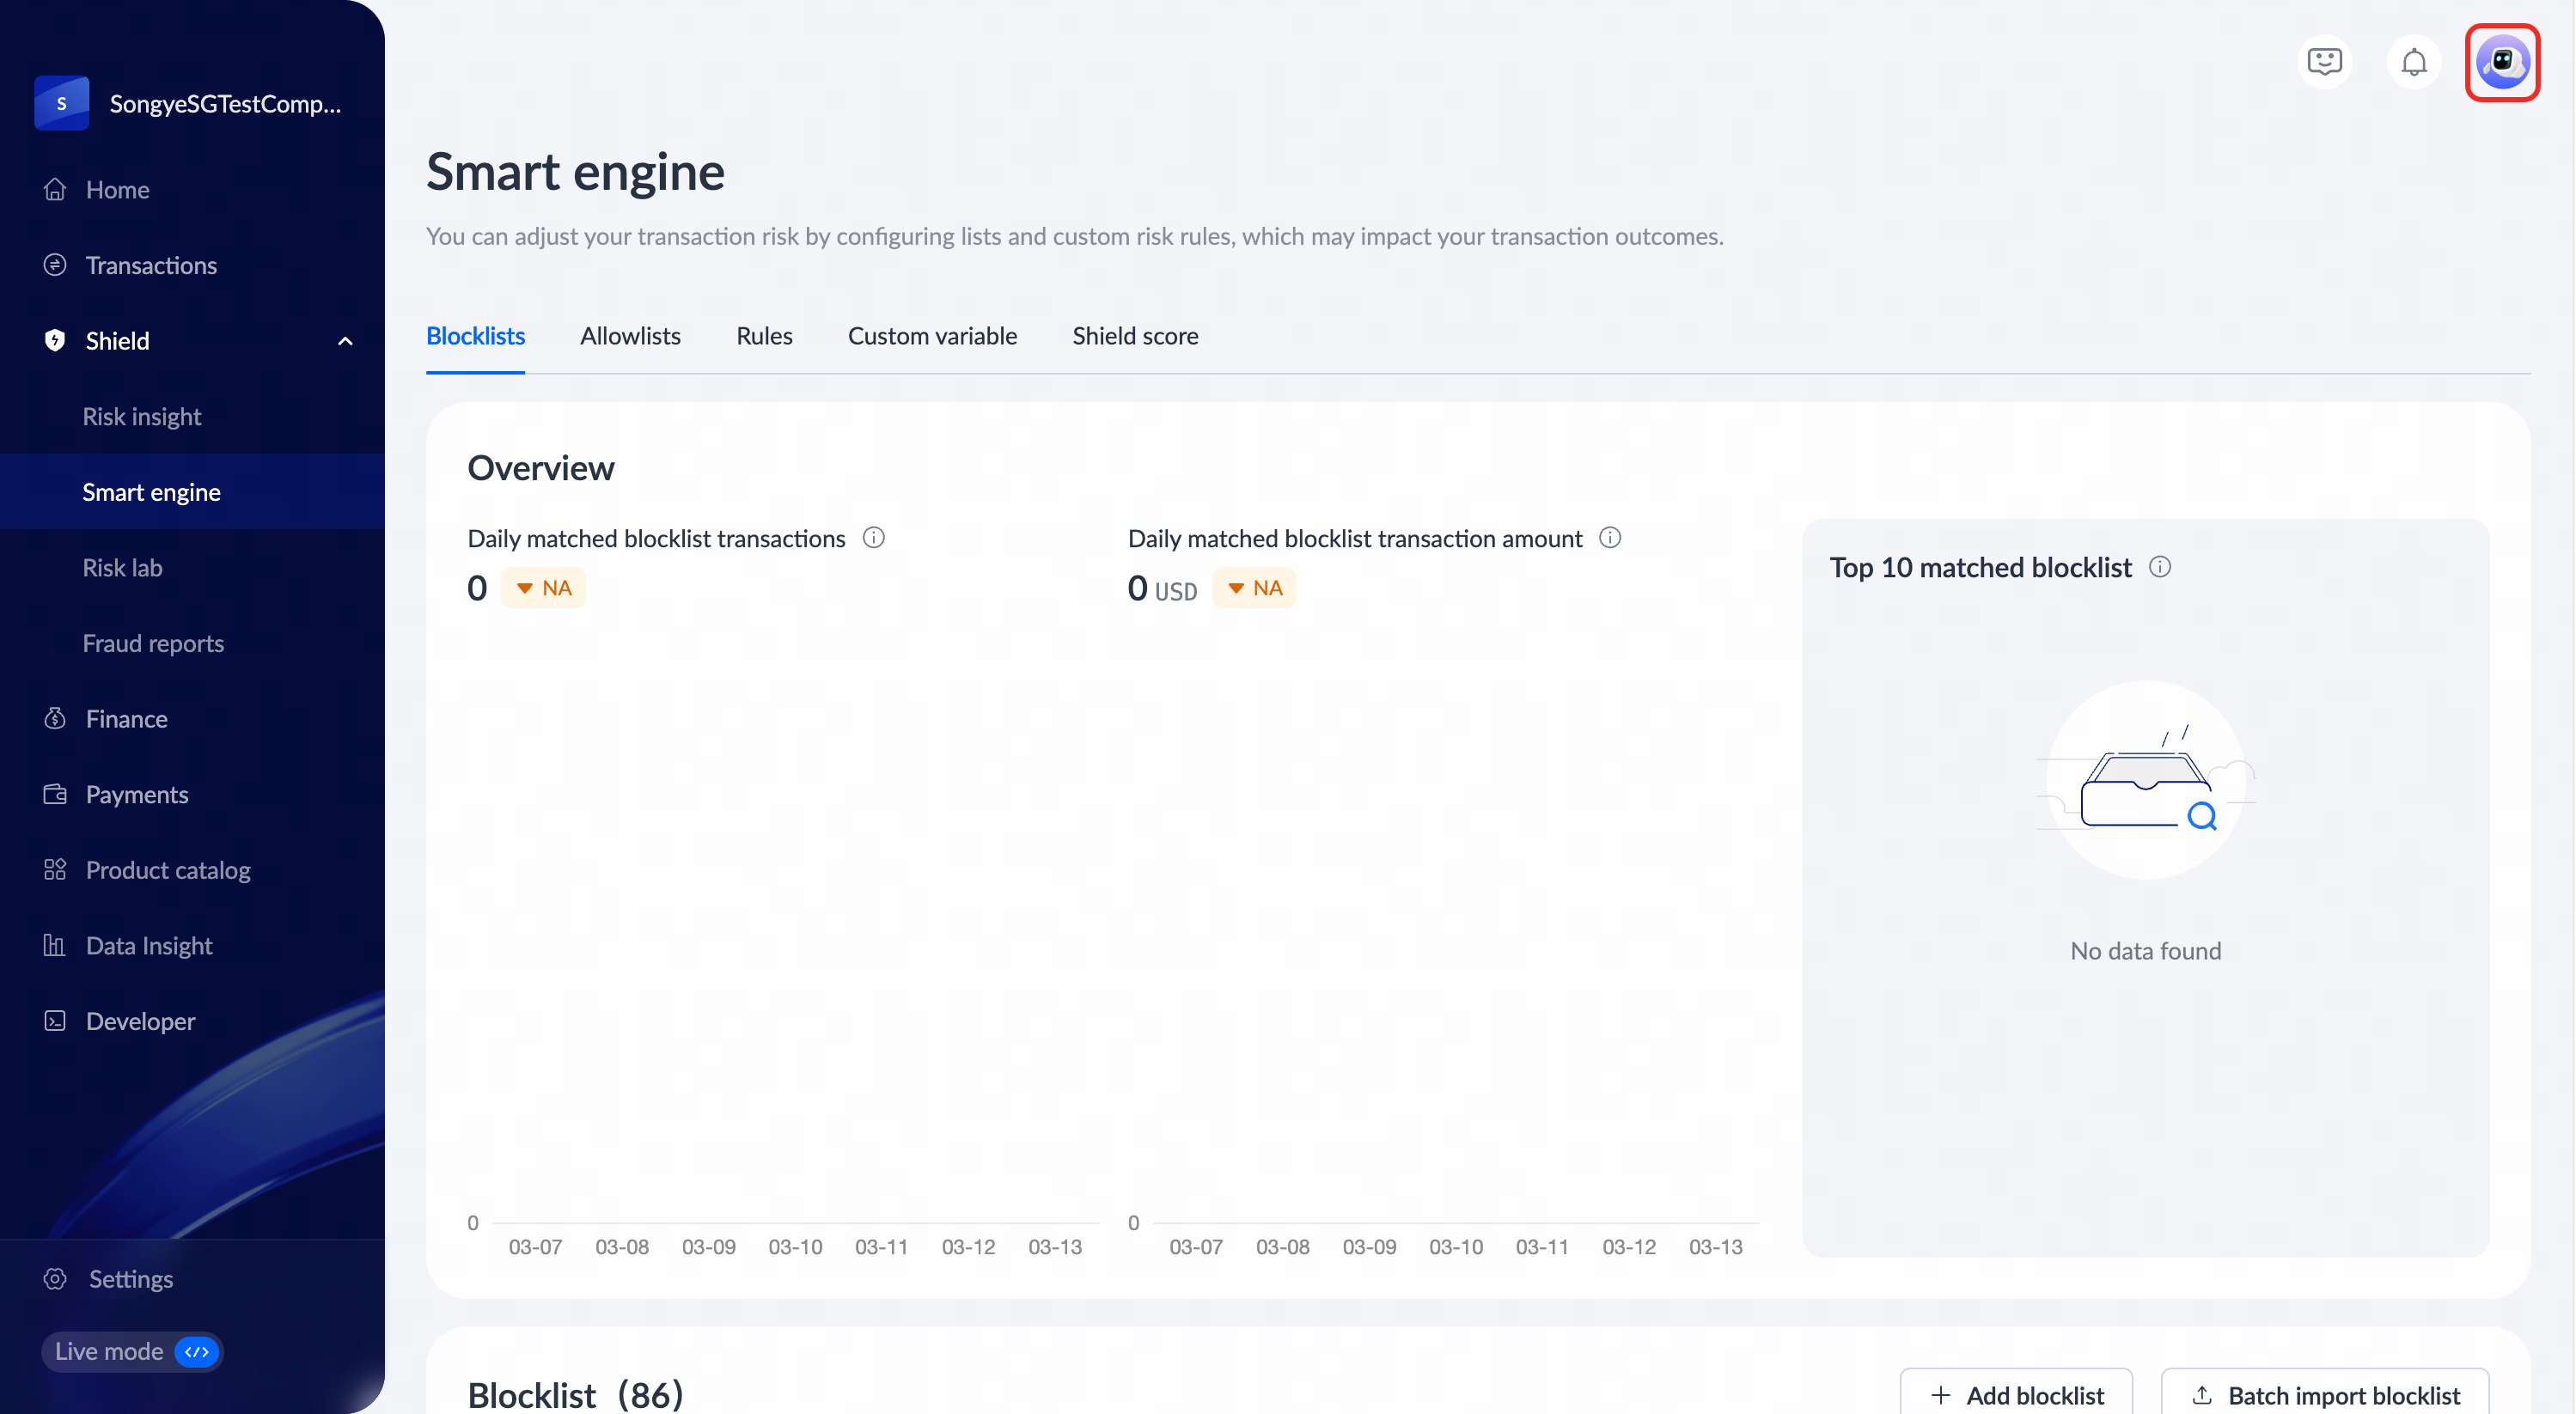
Task: Collapse the Shield menu section
Action: tap(345, 341)
